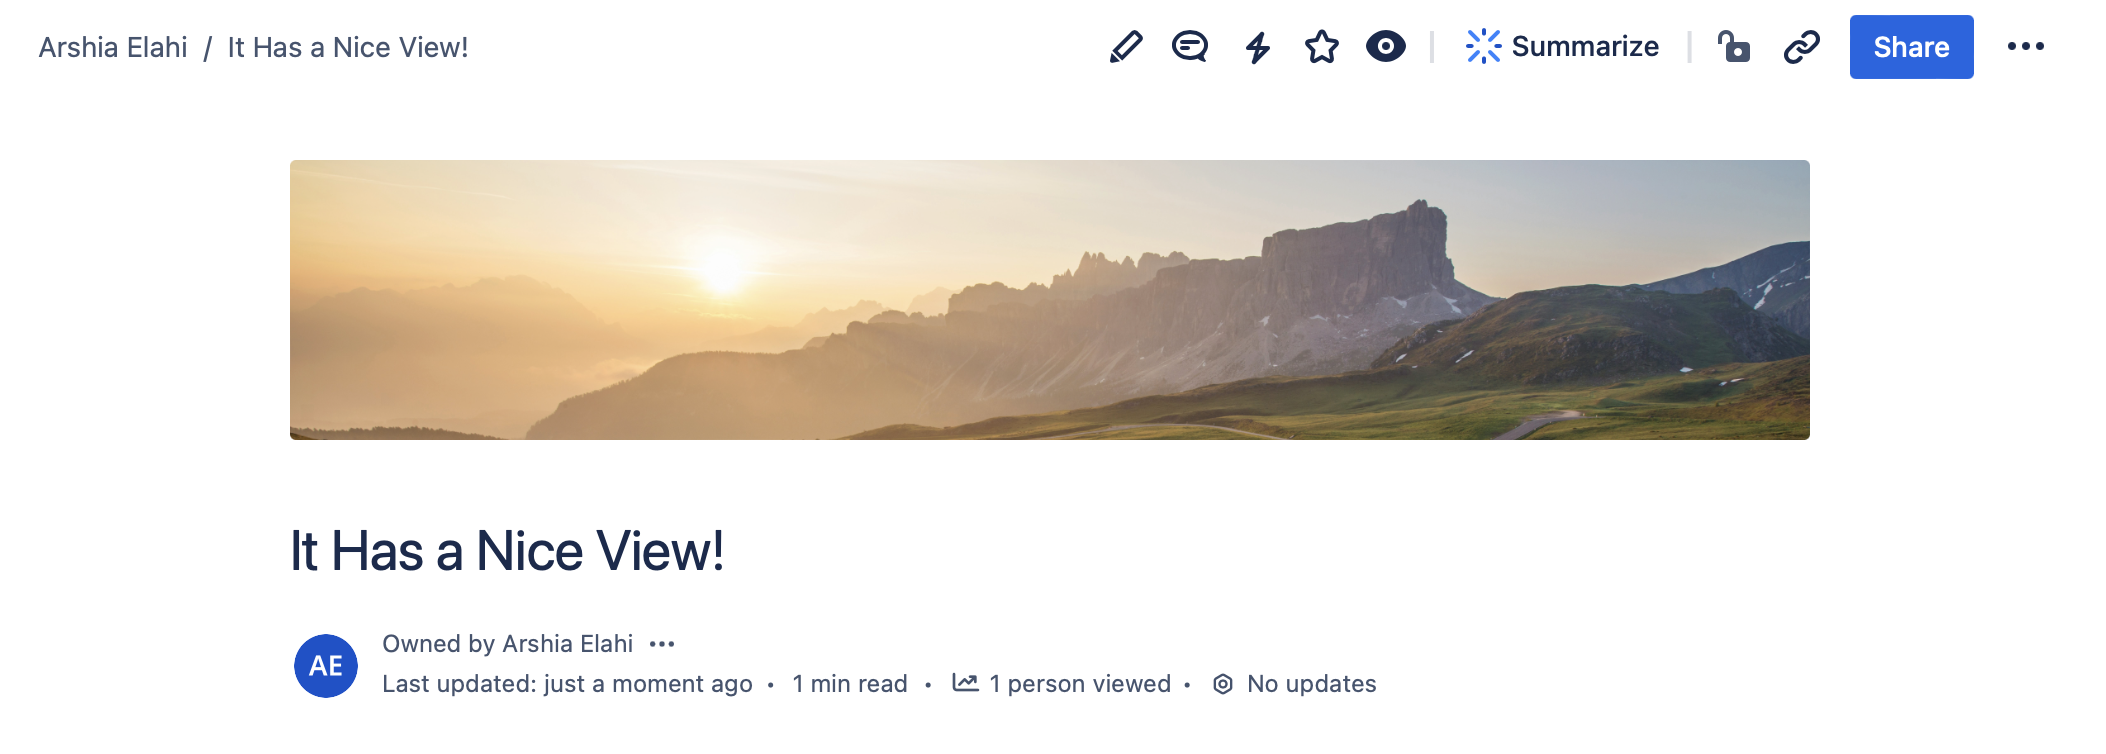Image resolution: width=2106 pixels, height=754 pixels.
Task: Star this page as a favorite
Action: 1322,47
